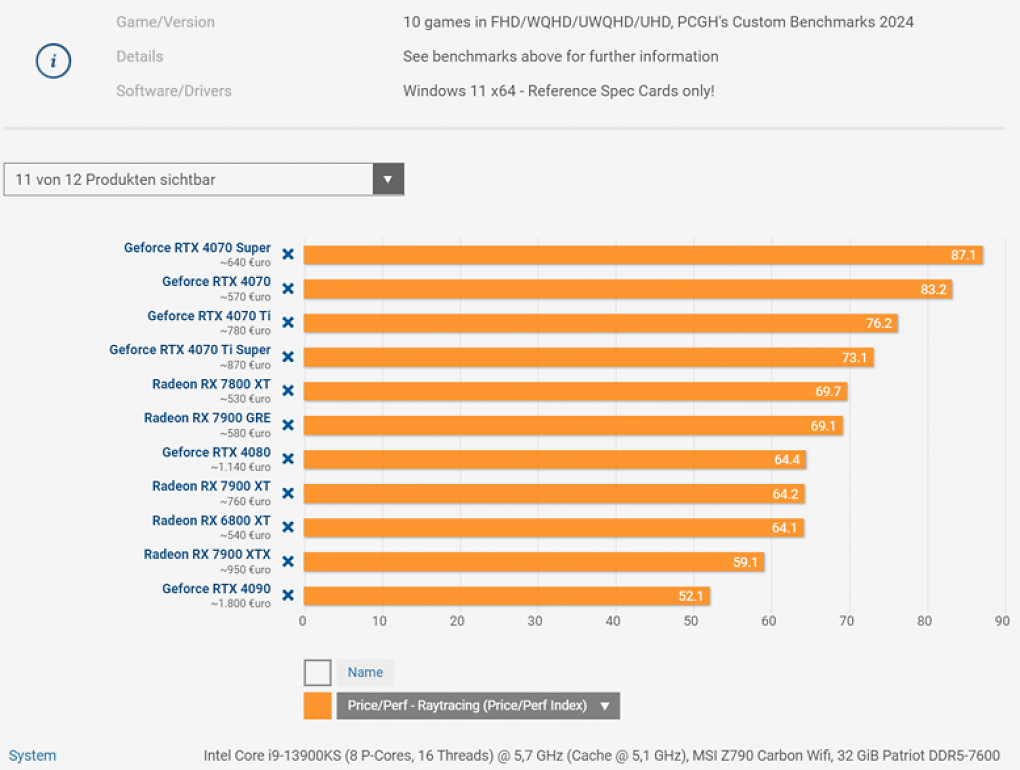Click the round info icon
The height and width of the screenshot is (770, 1020).
53,61
